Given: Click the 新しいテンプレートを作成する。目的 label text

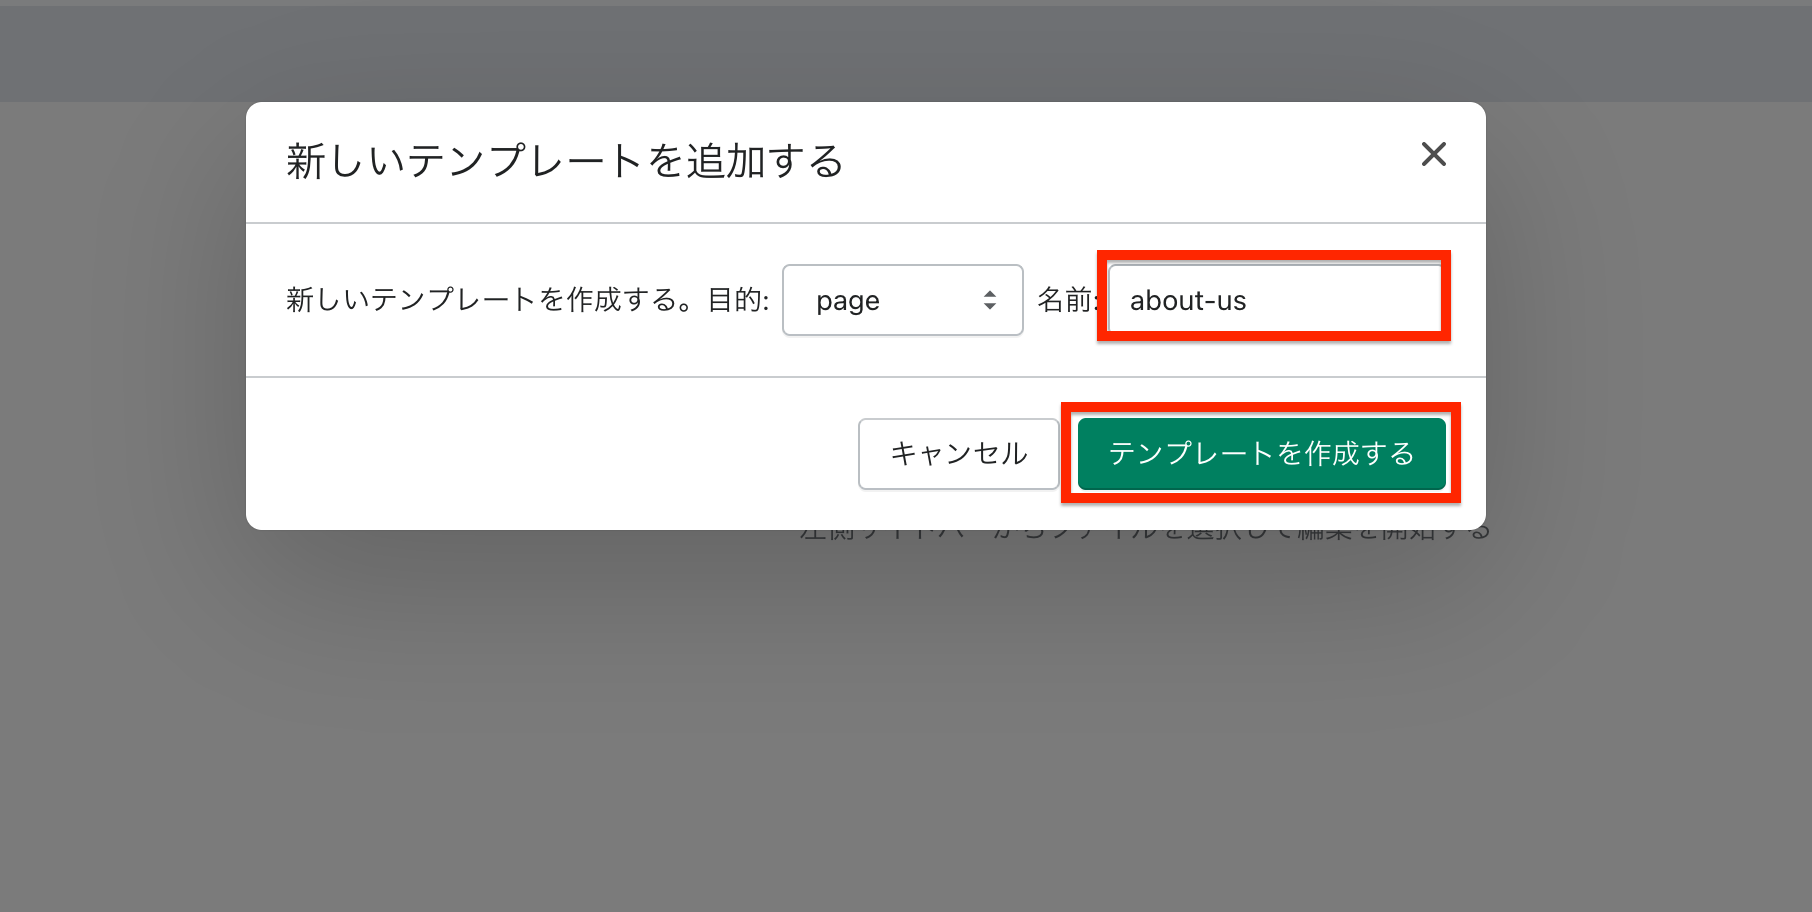Looking at the screenshot, I should [x=527, y=300].
